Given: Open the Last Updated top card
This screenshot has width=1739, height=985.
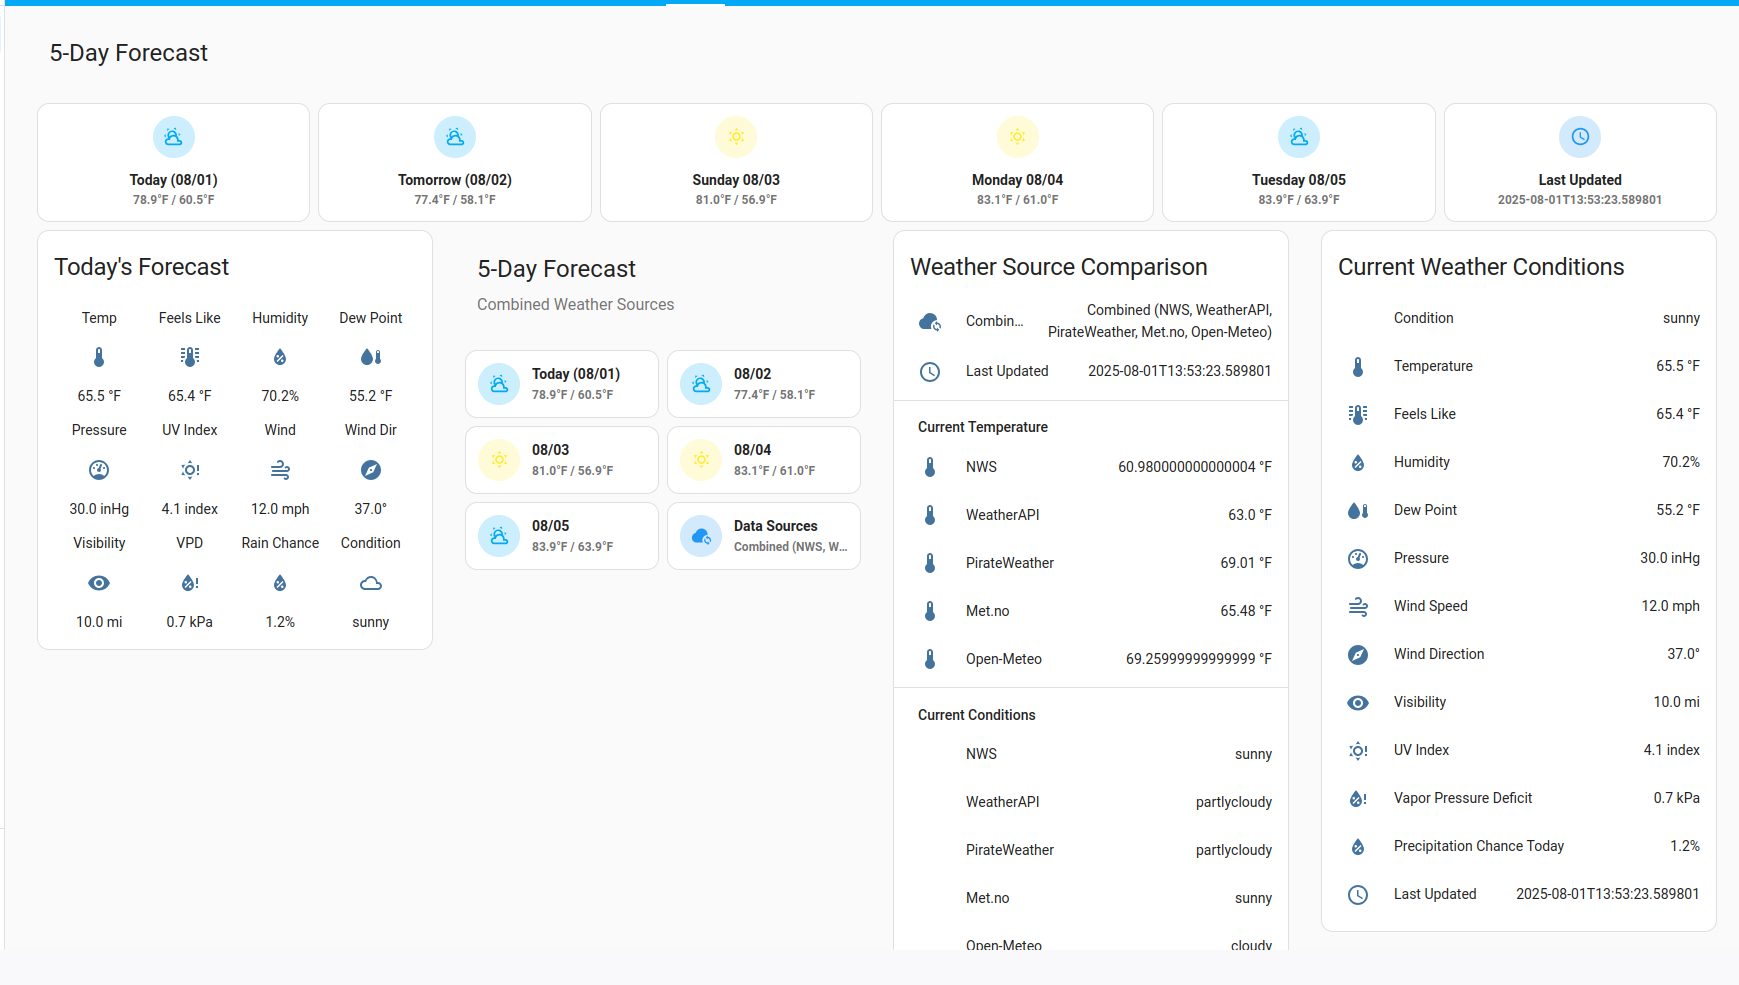Looking at the screenshot, I should (x=1580, y=162).
